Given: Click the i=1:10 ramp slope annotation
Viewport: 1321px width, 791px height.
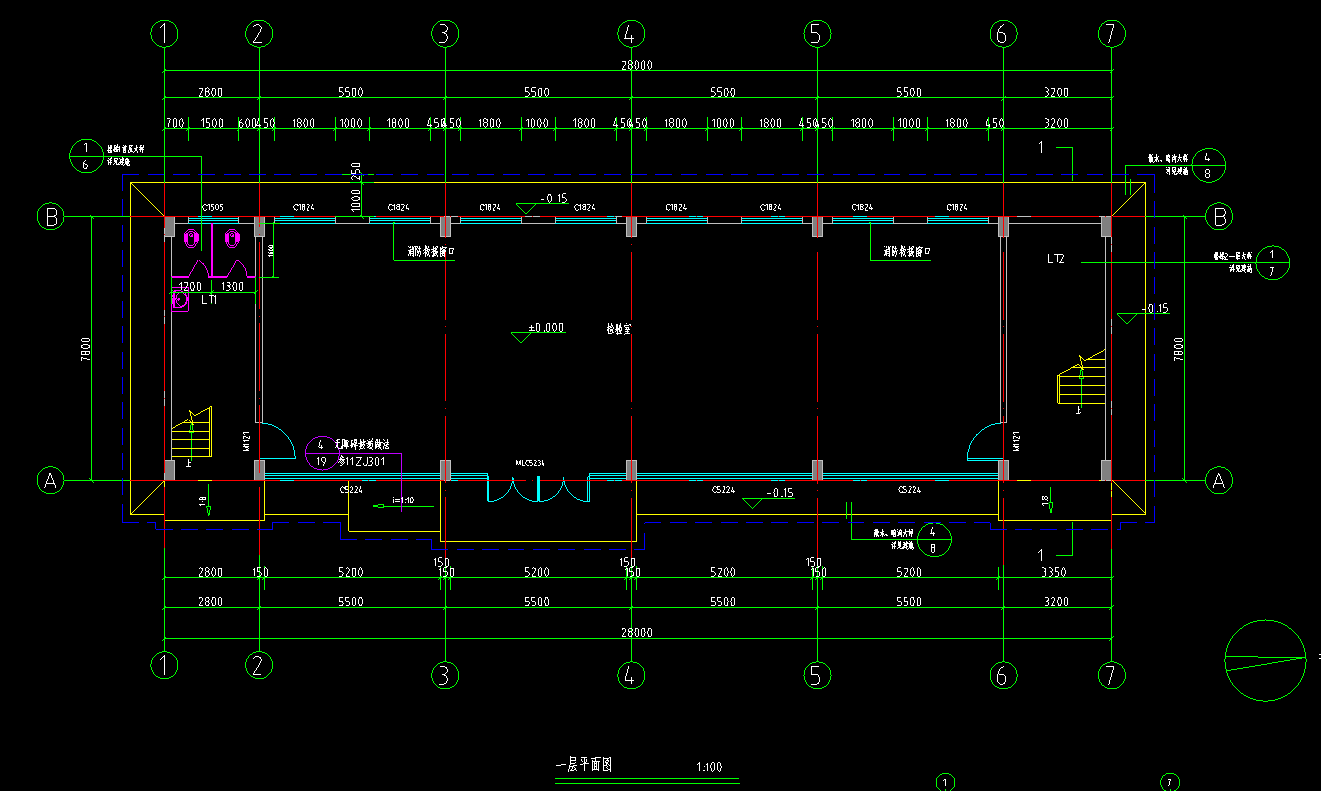Looking at the screenshot, I should (403, 500).
